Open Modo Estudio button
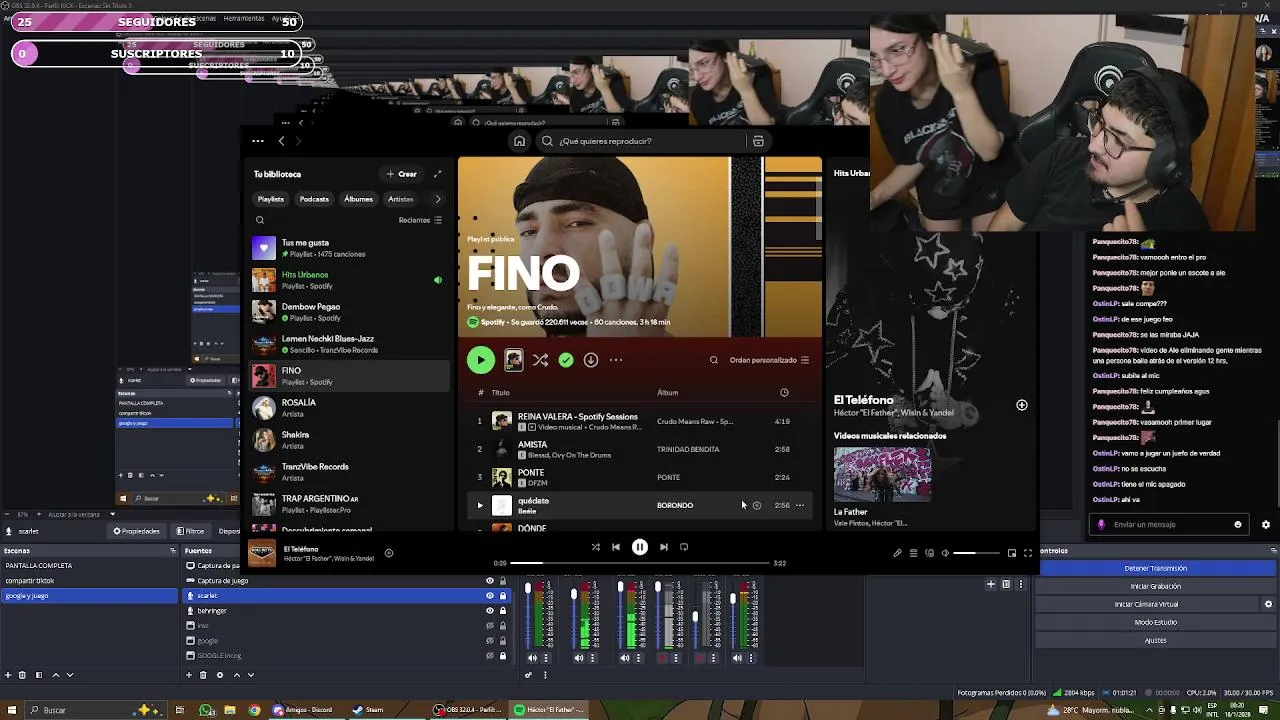Image resolution: width=1280 pixels, height=720 pixels. [x=1155, y=622]
